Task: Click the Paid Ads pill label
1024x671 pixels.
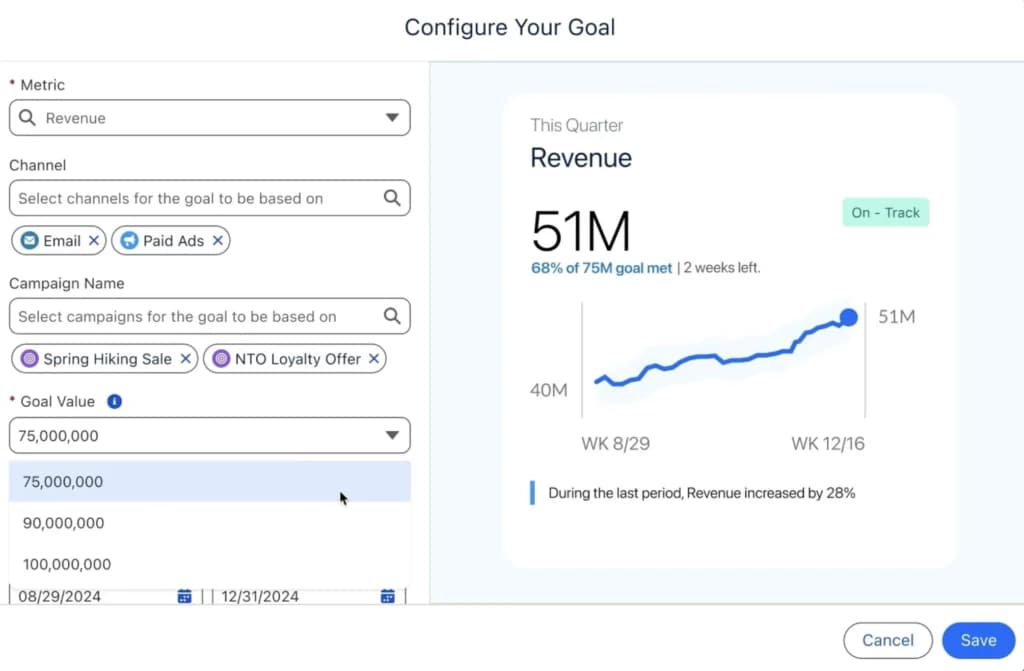Action: coord(173,240)
